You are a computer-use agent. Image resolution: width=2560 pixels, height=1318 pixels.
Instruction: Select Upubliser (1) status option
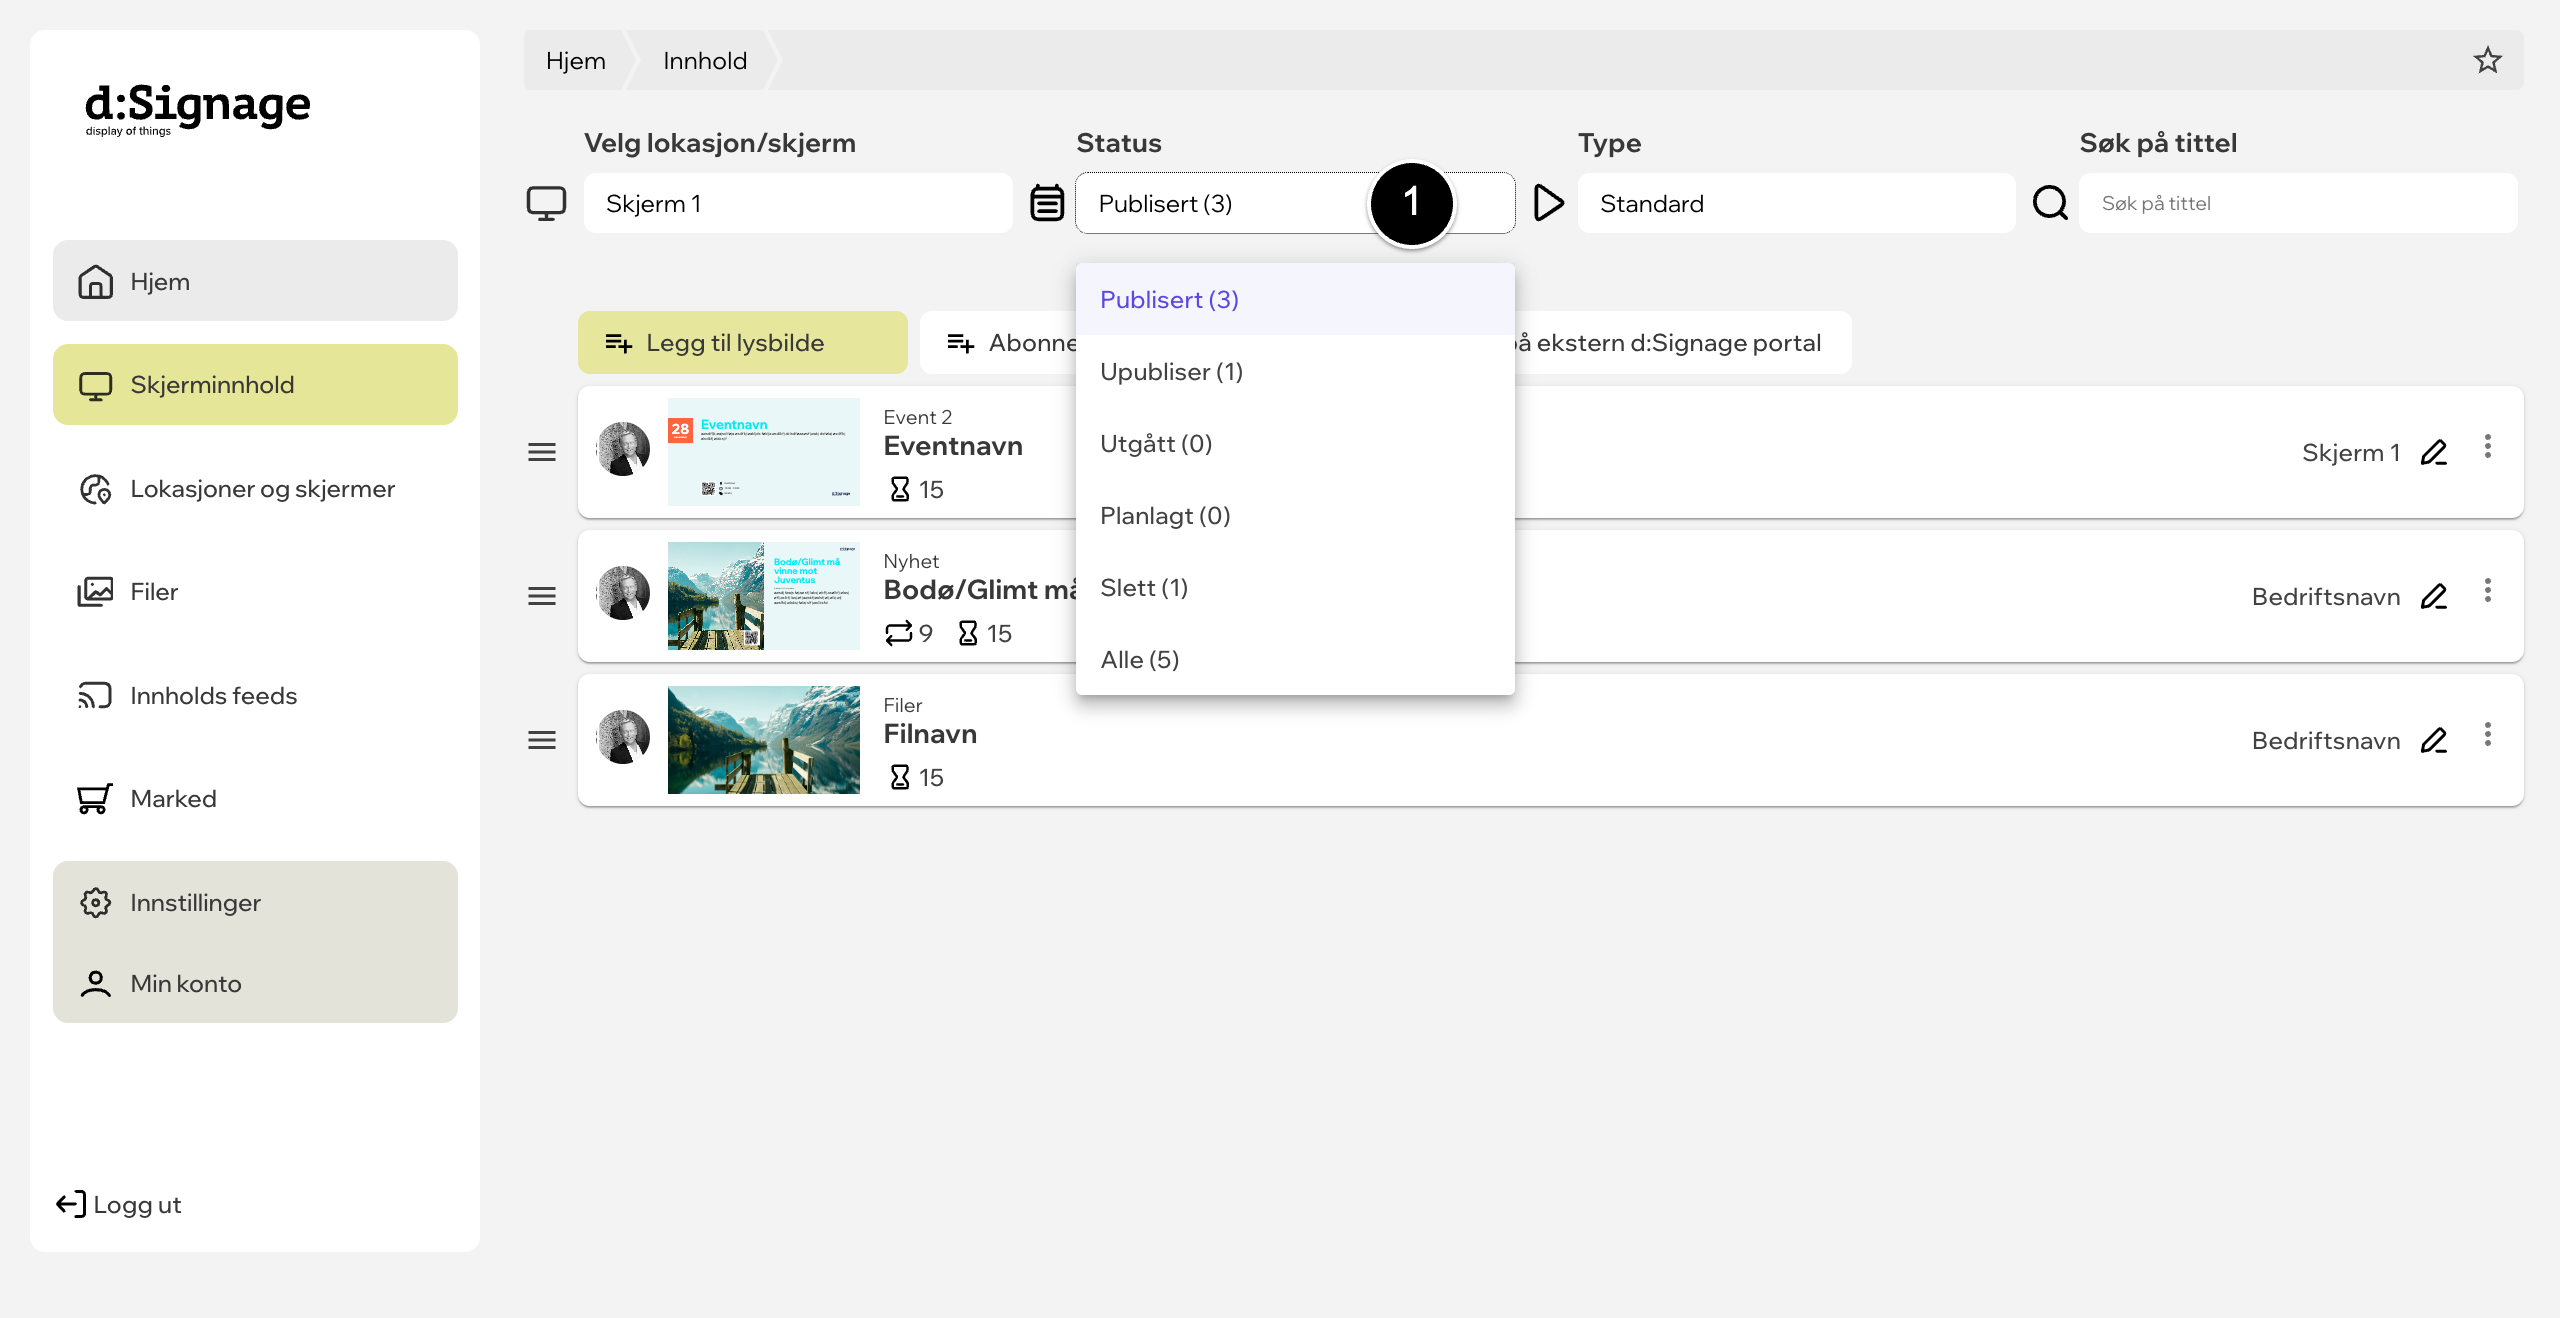tap(1295, 372)
